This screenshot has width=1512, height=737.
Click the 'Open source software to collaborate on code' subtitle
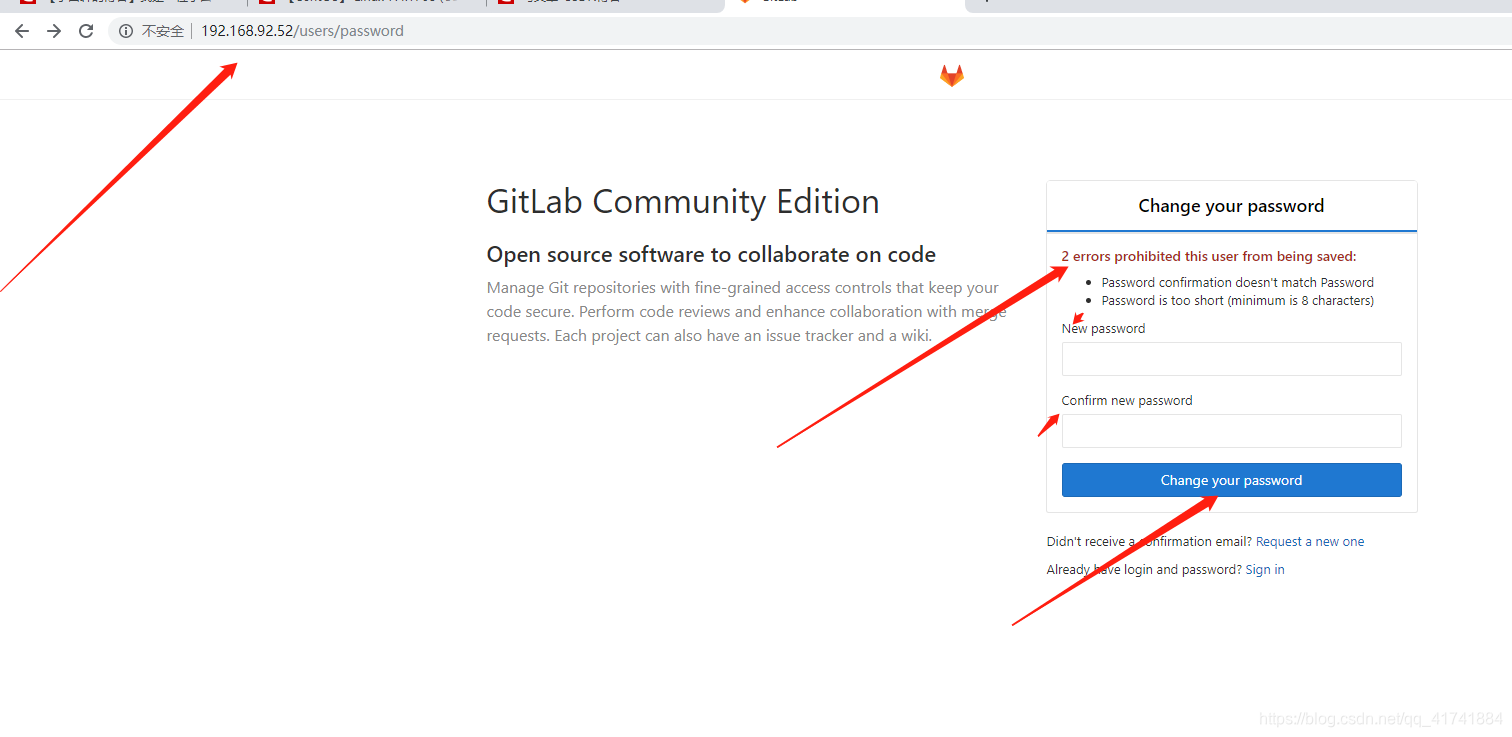click(711, 254)
